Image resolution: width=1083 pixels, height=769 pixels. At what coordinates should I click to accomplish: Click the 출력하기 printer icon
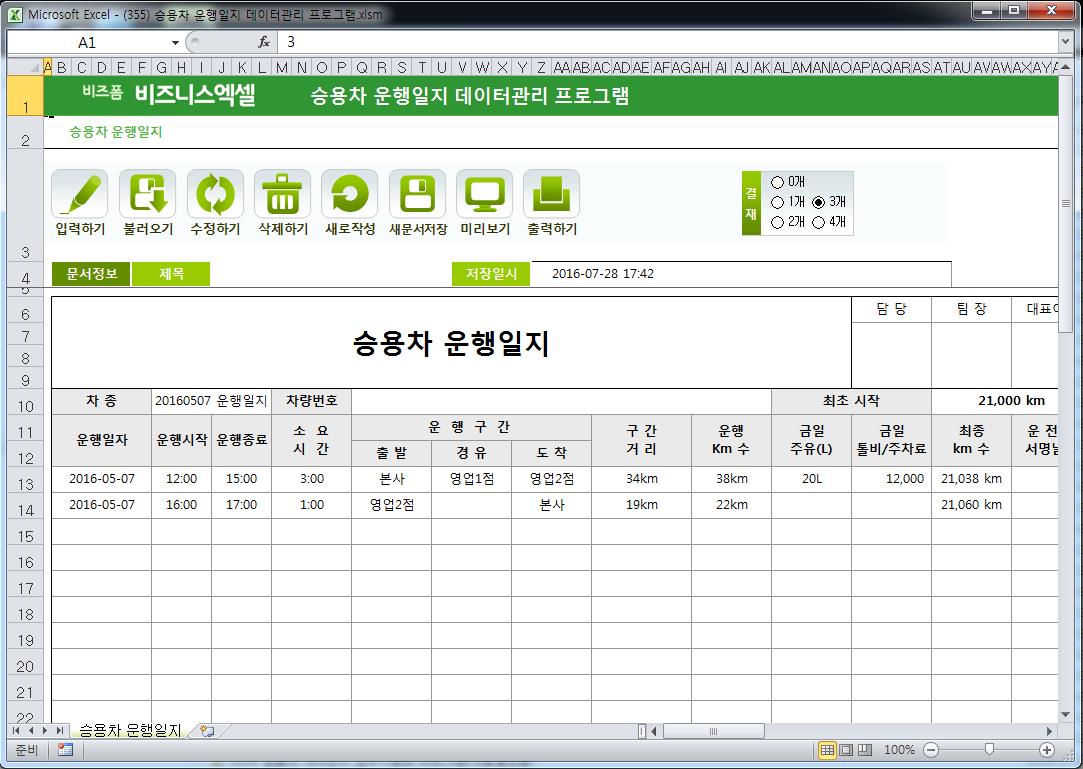(x=551, y=194)
